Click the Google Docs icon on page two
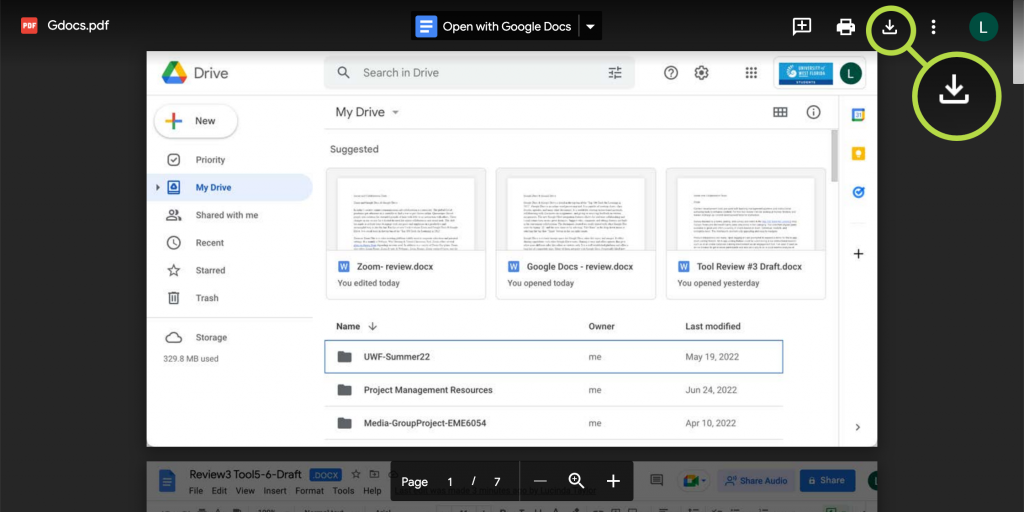1024x512 pixels. (x=168, y=483)
